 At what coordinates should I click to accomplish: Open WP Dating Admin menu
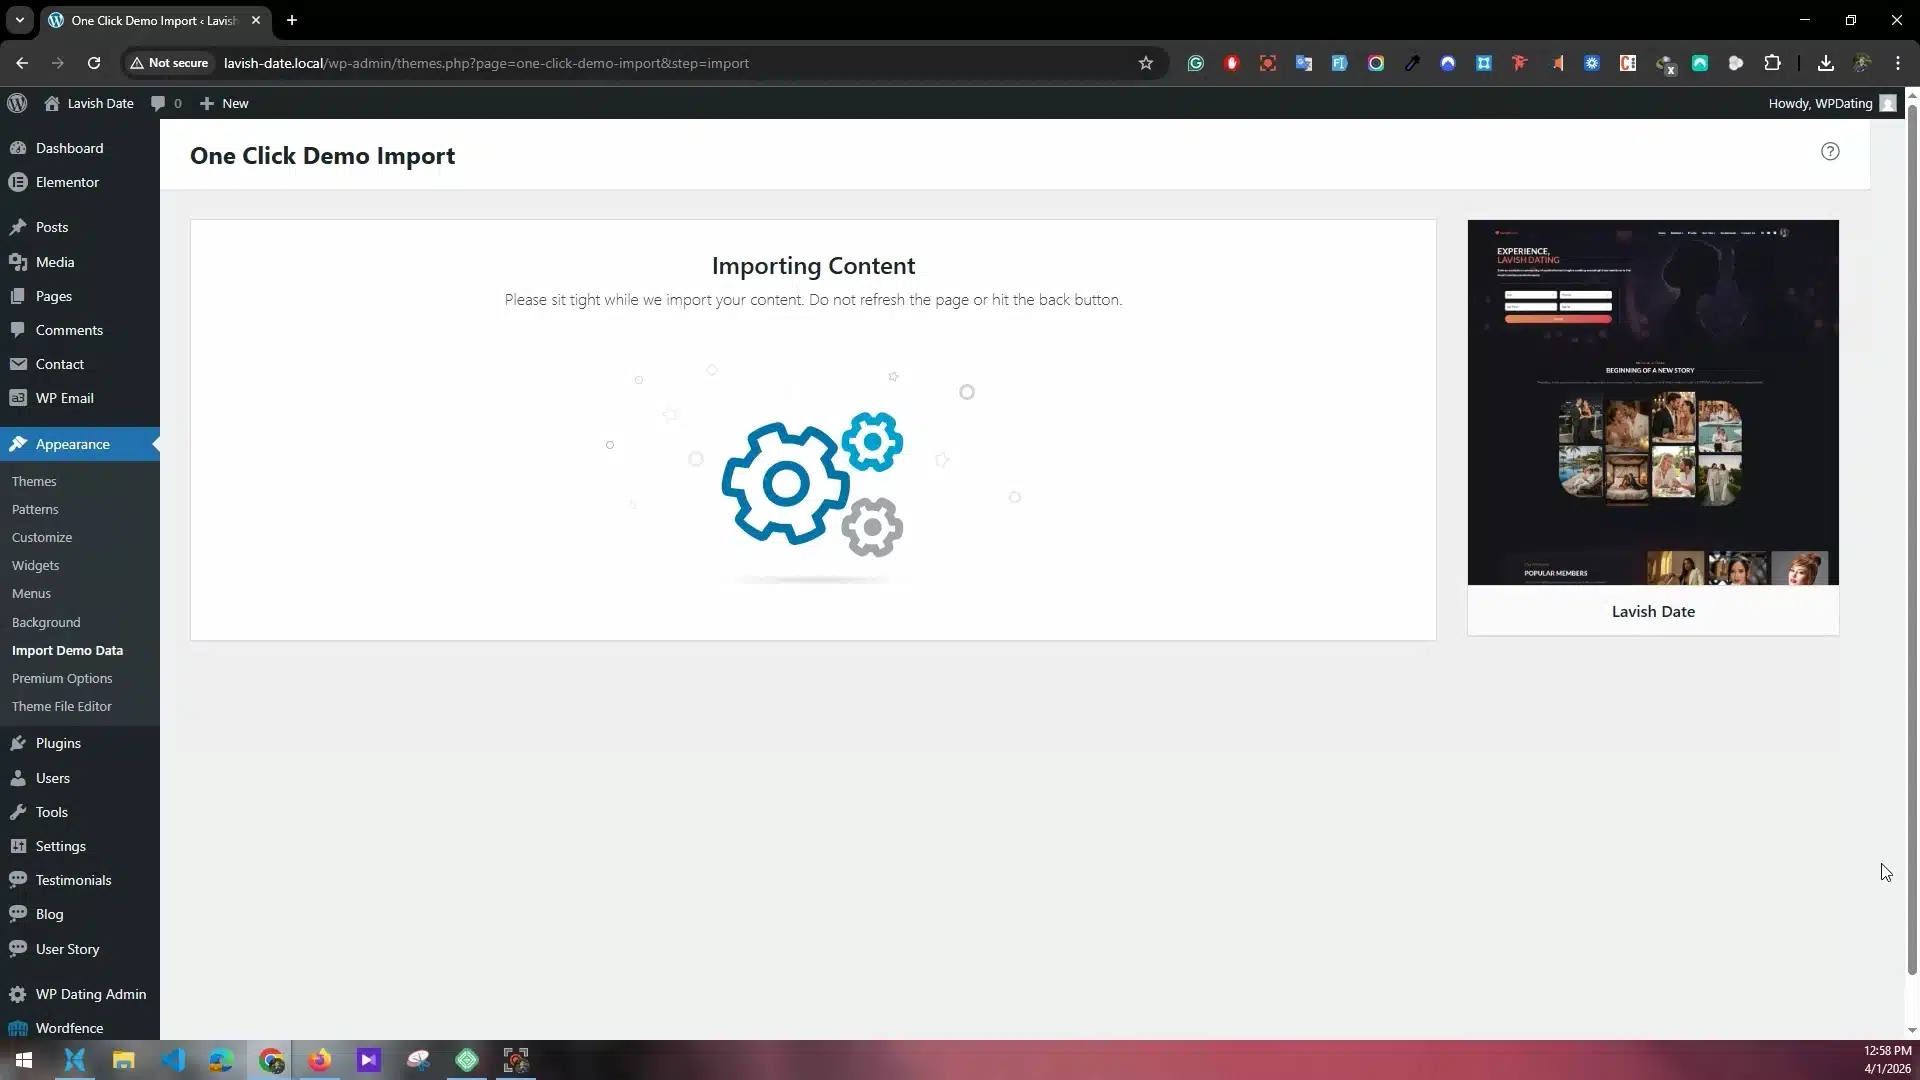click(x=90, y=994)
